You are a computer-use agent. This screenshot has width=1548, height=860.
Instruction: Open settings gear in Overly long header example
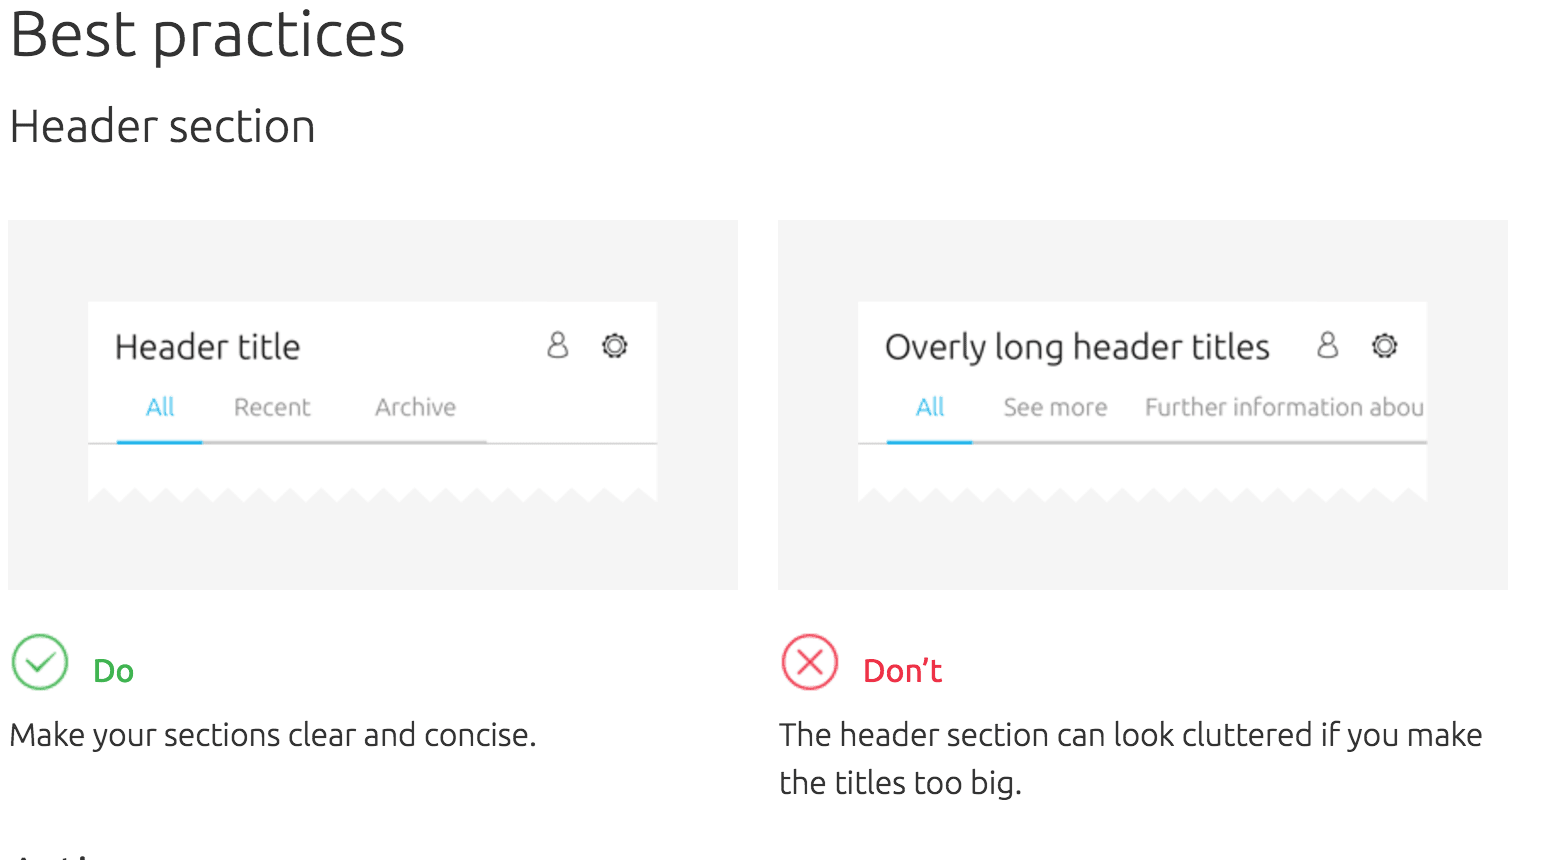(1384, 346)
